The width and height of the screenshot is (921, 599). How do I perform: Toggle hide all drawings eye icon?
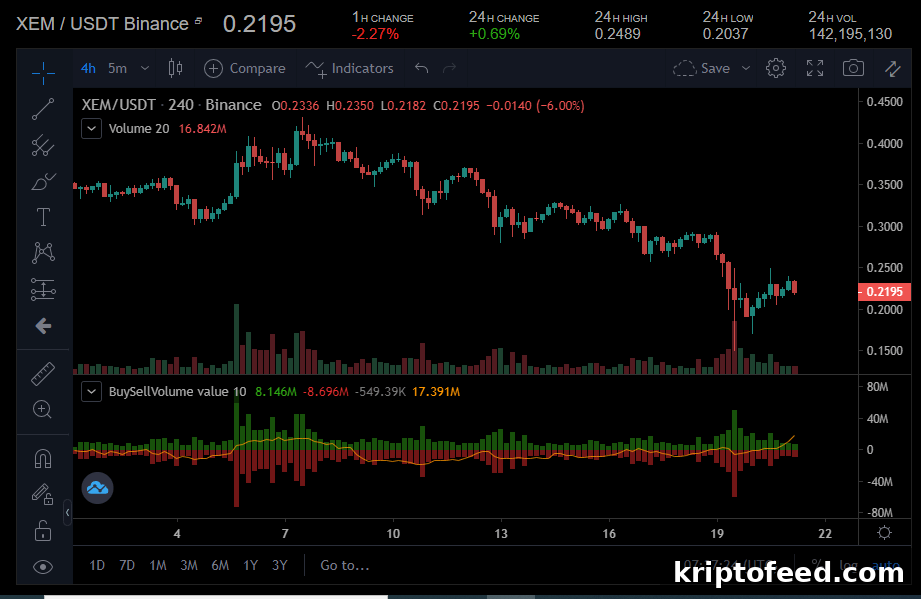click(43, 567)
